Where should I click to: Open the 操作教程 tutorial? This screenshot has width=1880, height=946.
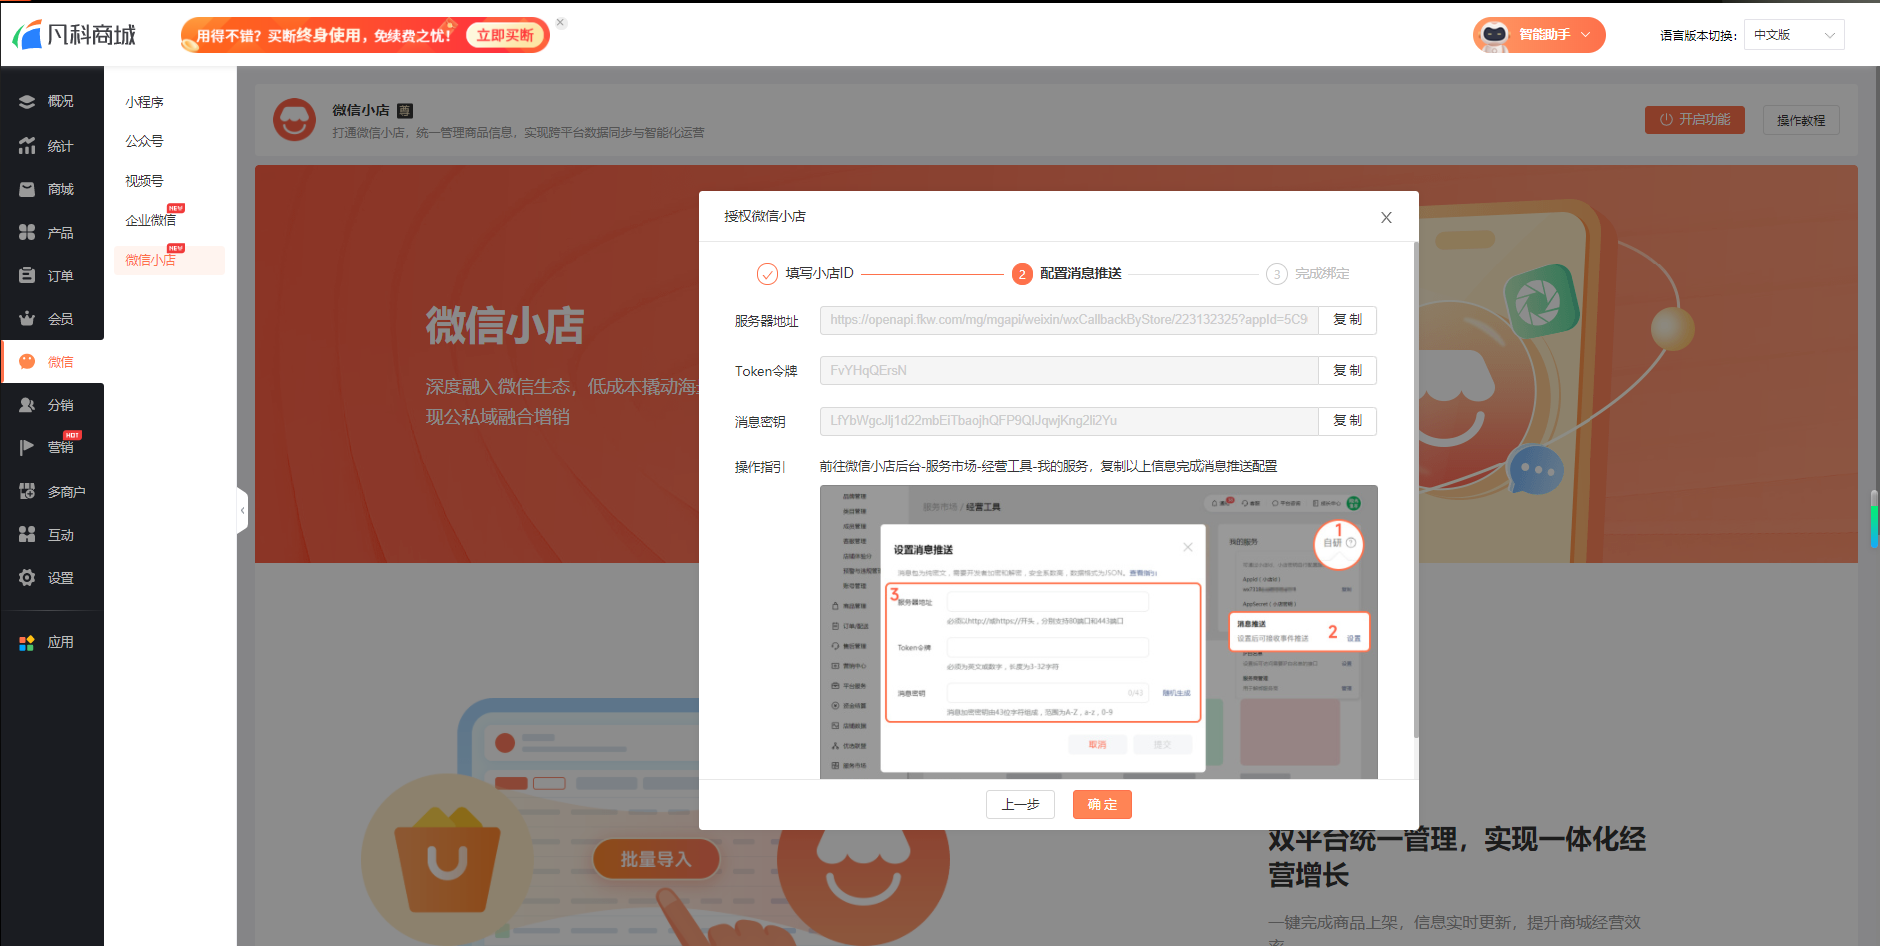coord(1801,120)
